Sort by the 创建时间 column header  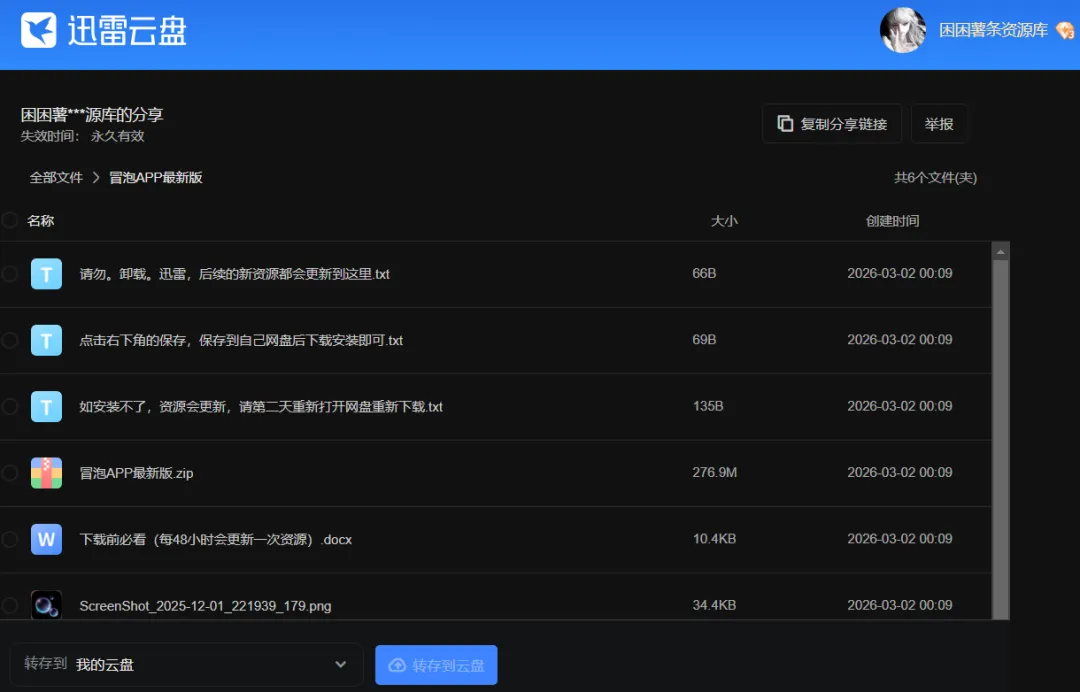[892, 221]
